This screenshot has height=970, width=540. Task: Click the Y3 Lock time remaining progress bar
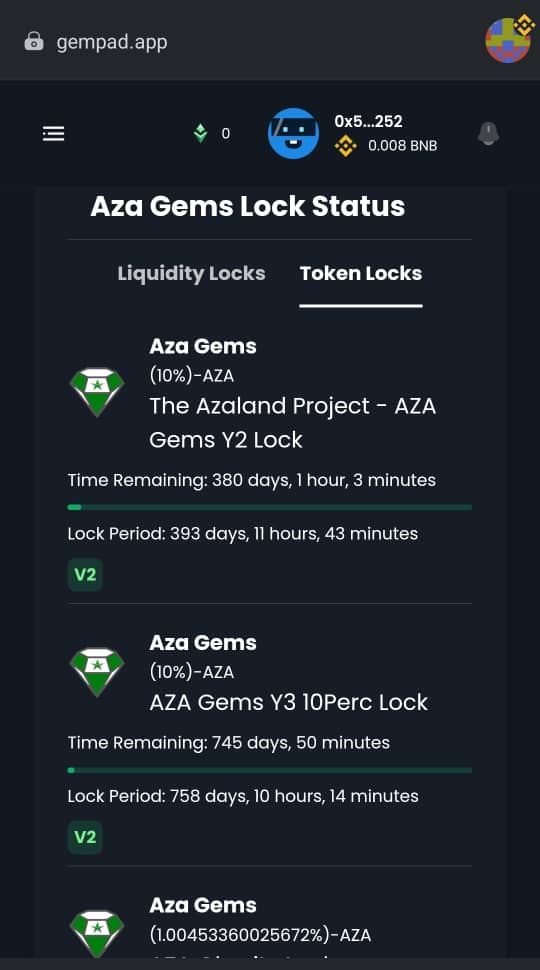point(270,770)
